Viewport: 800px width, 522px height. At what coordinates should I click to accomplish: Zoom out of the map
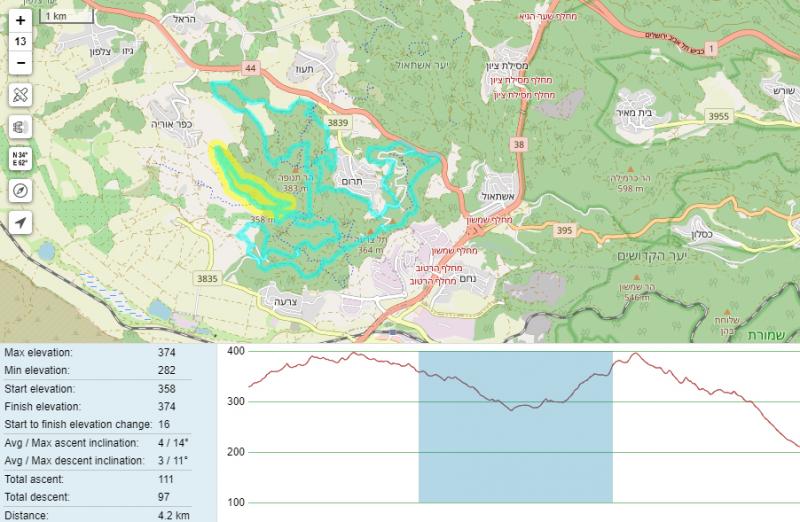tap(20, 63)
